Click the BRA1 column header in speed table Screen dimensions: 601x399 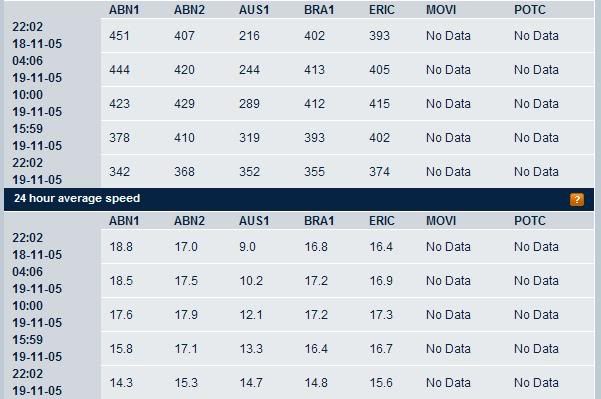(x=319, y=221)
